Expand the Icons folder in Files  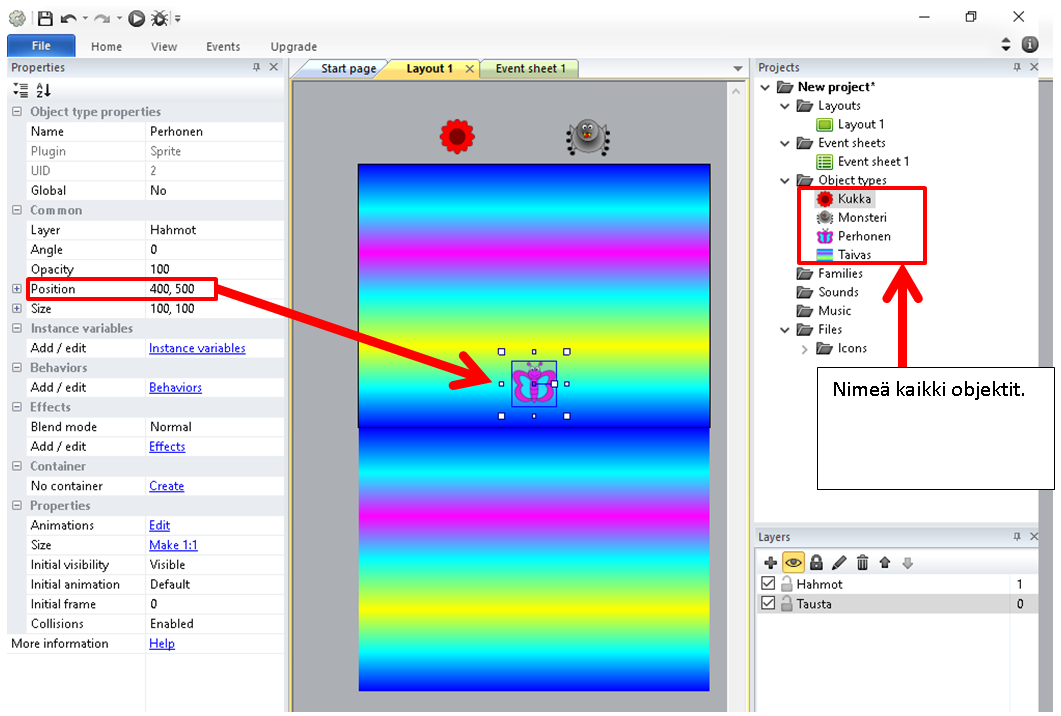pos(805,349)
